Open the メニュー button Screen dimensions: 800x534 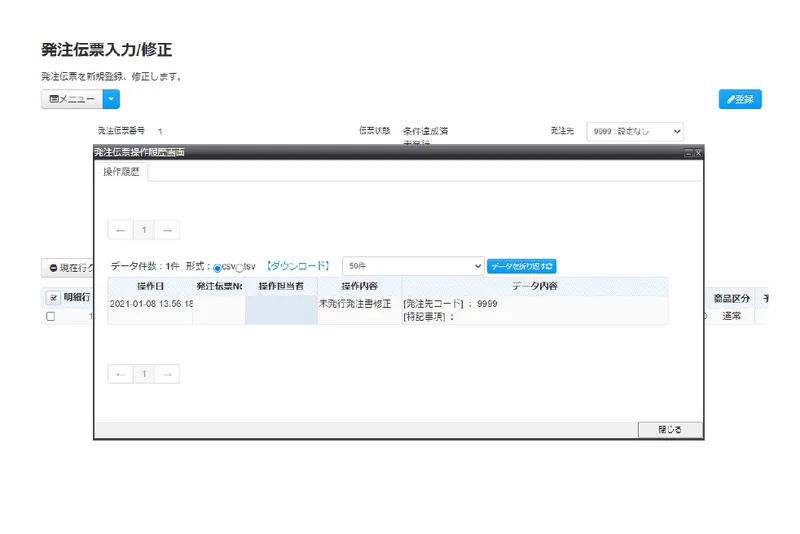[72, 99]
